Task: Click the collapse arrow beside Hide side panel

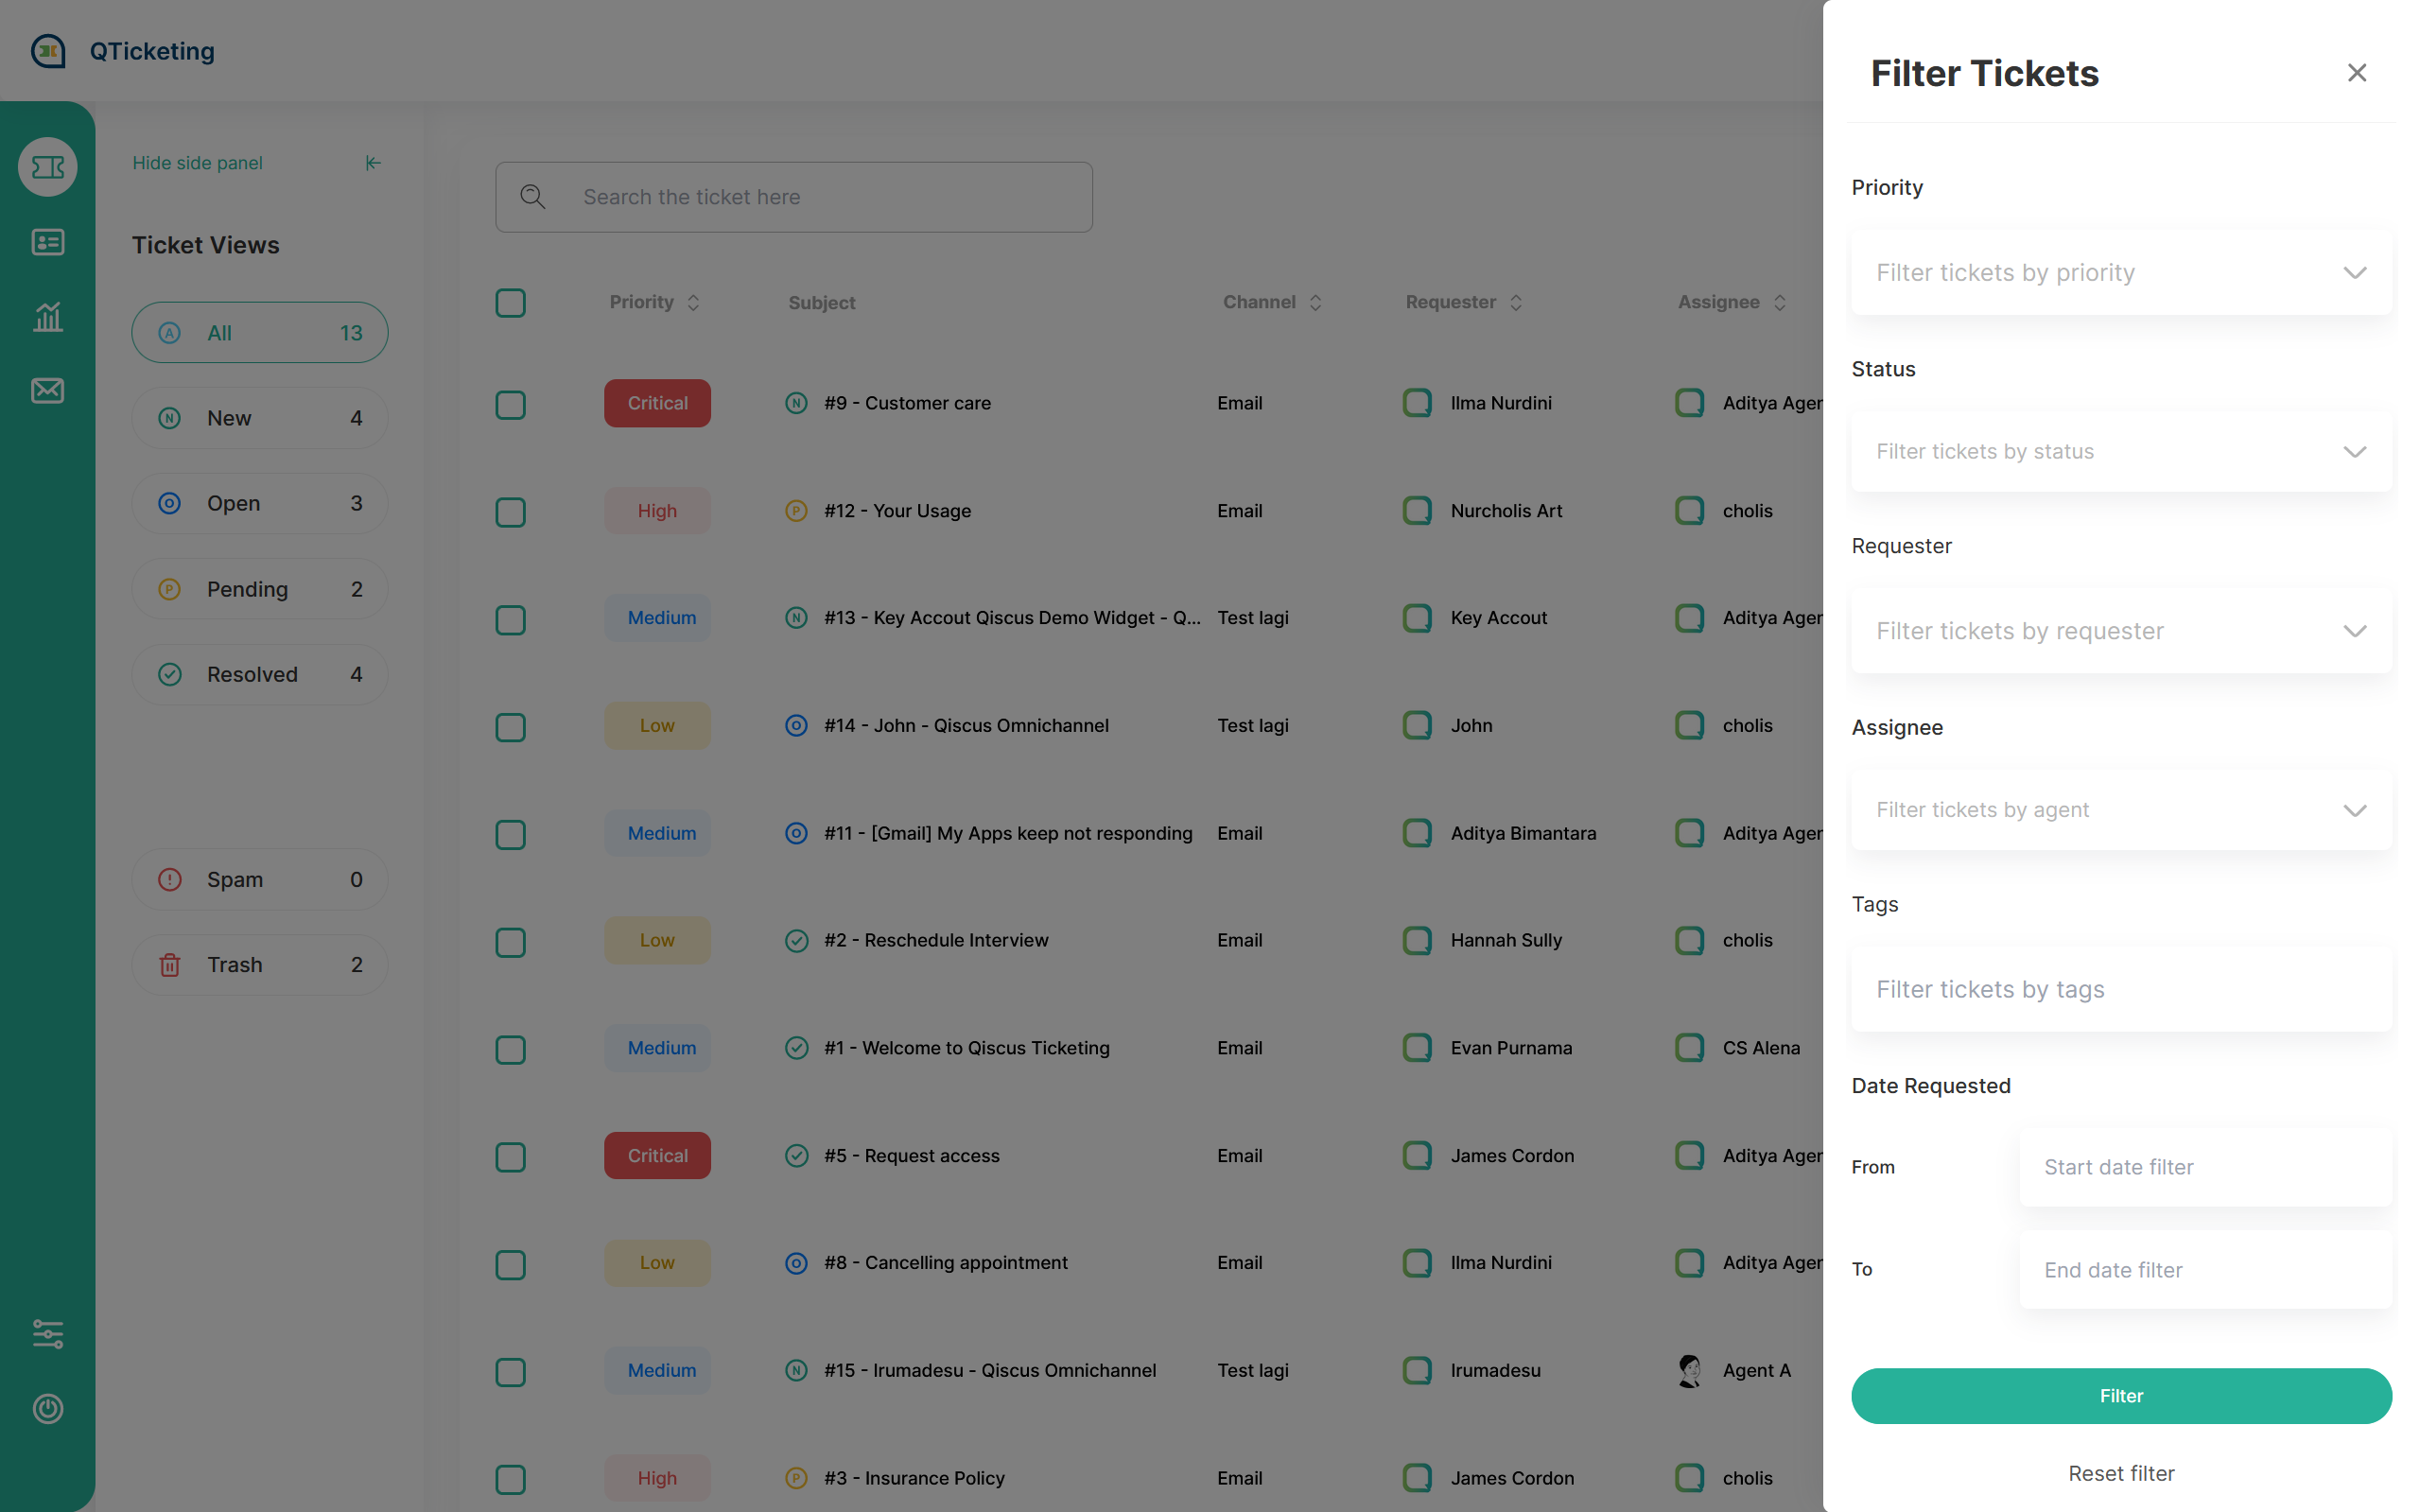Action: [373, 163]
